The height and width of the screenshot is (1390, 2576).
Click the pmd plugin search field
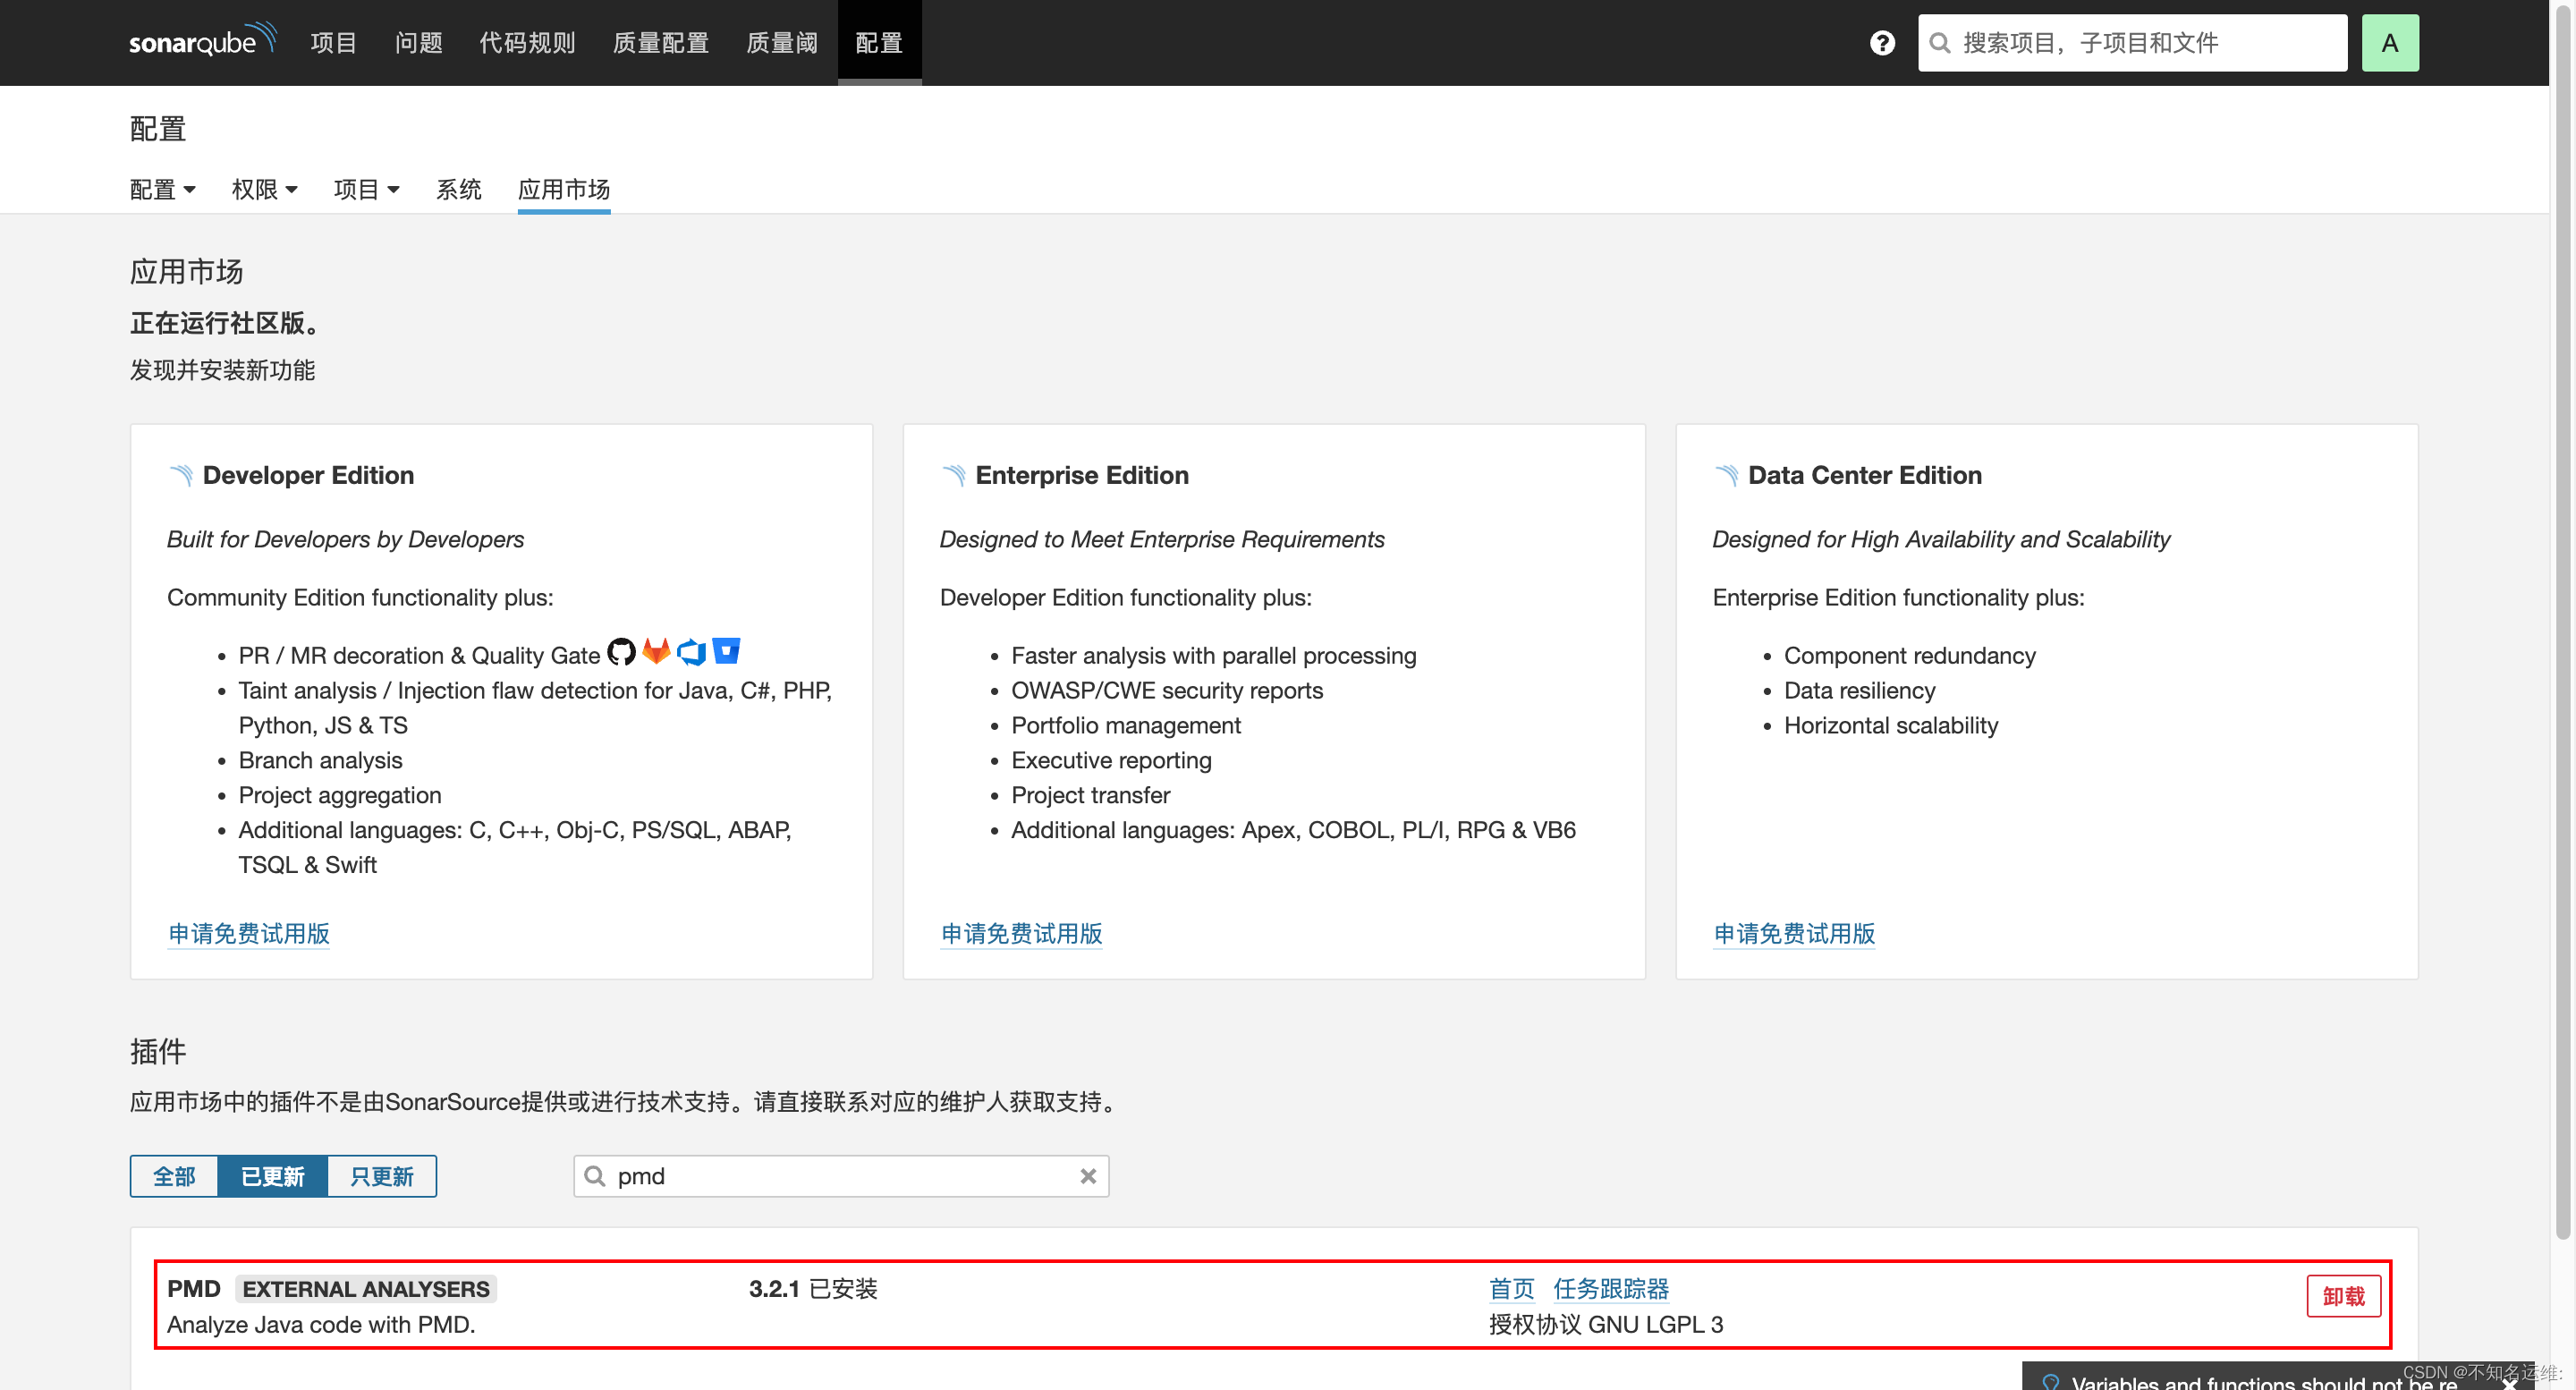click(841, 1176)
